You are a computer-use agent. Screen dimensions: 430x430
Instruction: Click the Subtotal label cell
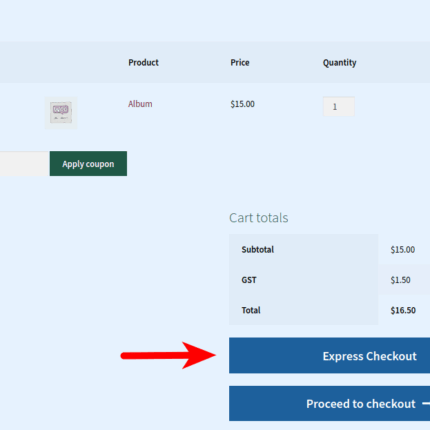[303, 249]
